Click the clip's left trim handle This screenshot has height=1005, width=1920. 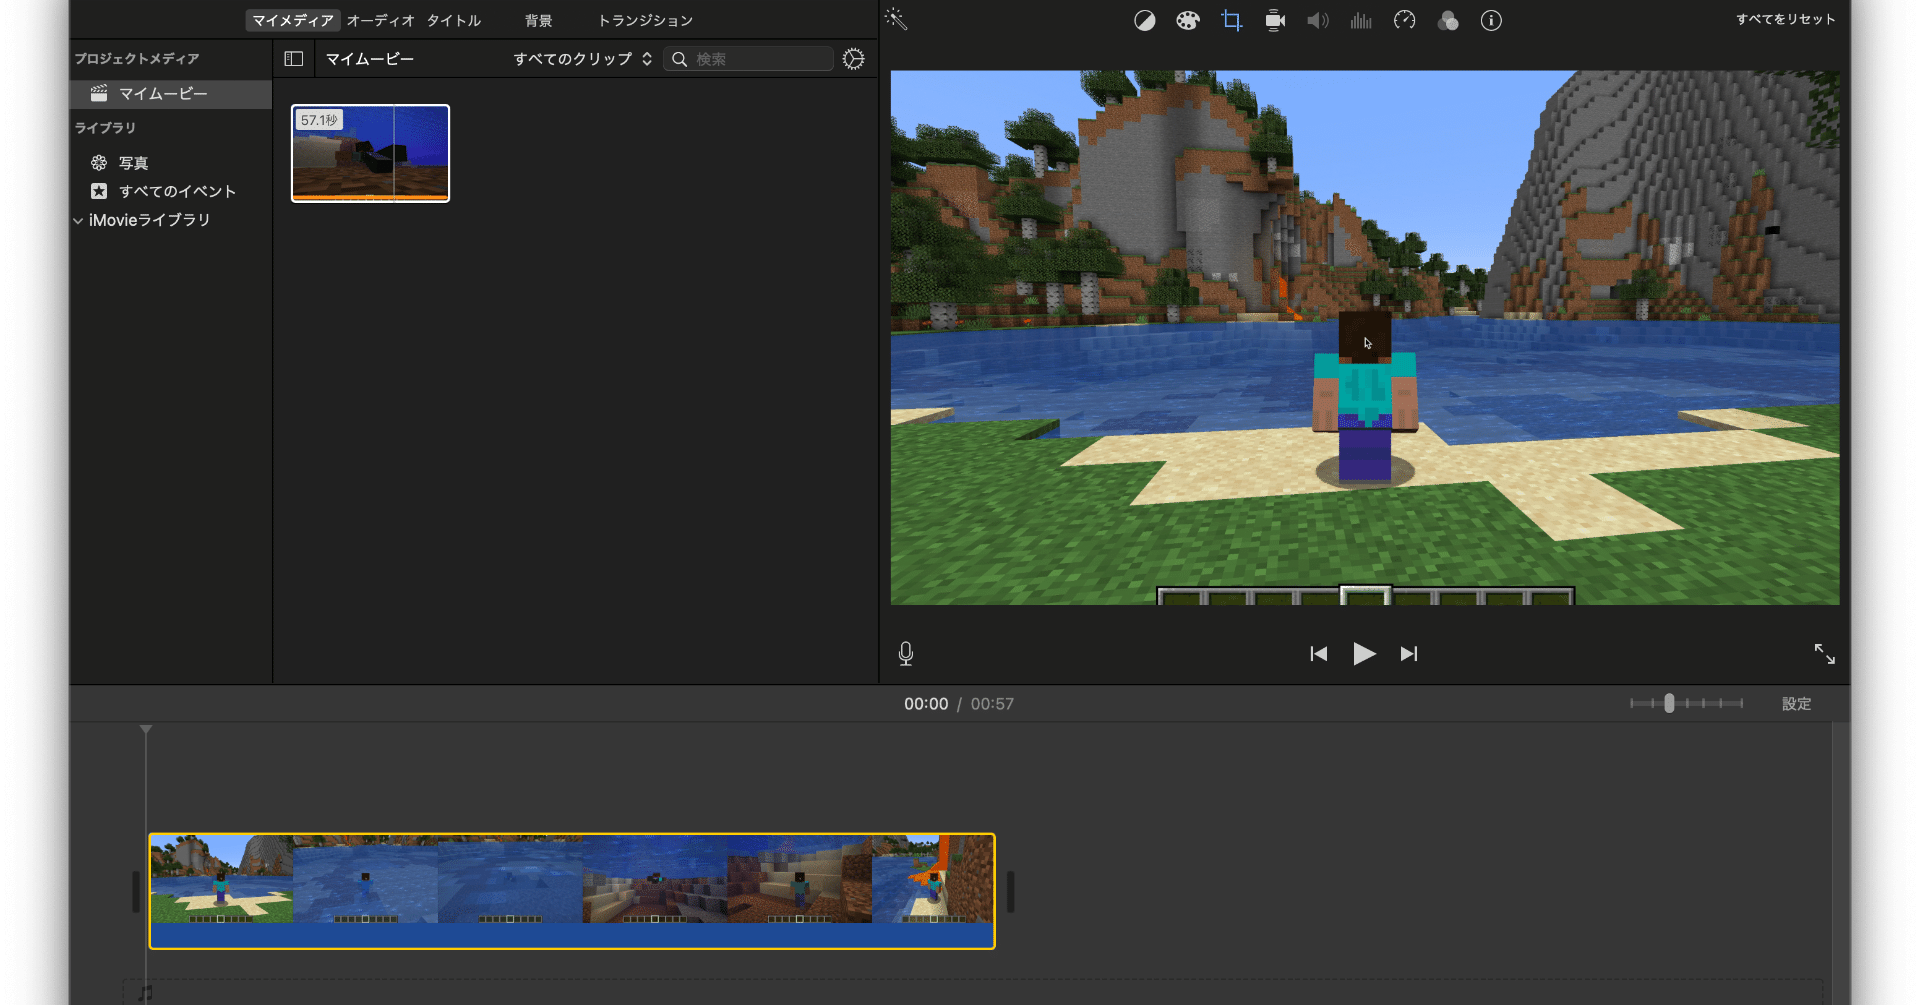click(x=136, y=891)
